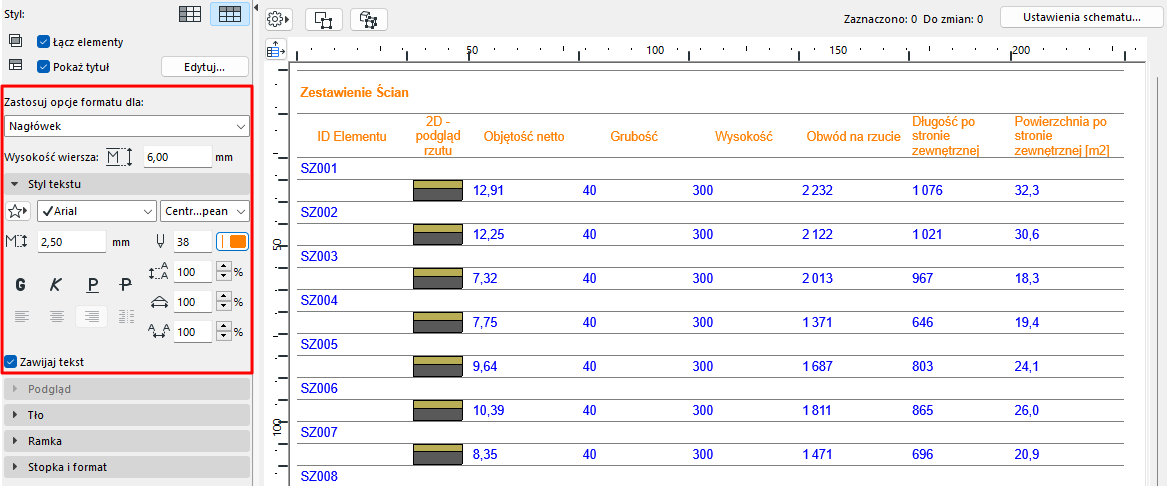This screenshot has width=1167, height=486.
Task: Disable the Zawijaj tekst checkbox
Action: [10, 362]
